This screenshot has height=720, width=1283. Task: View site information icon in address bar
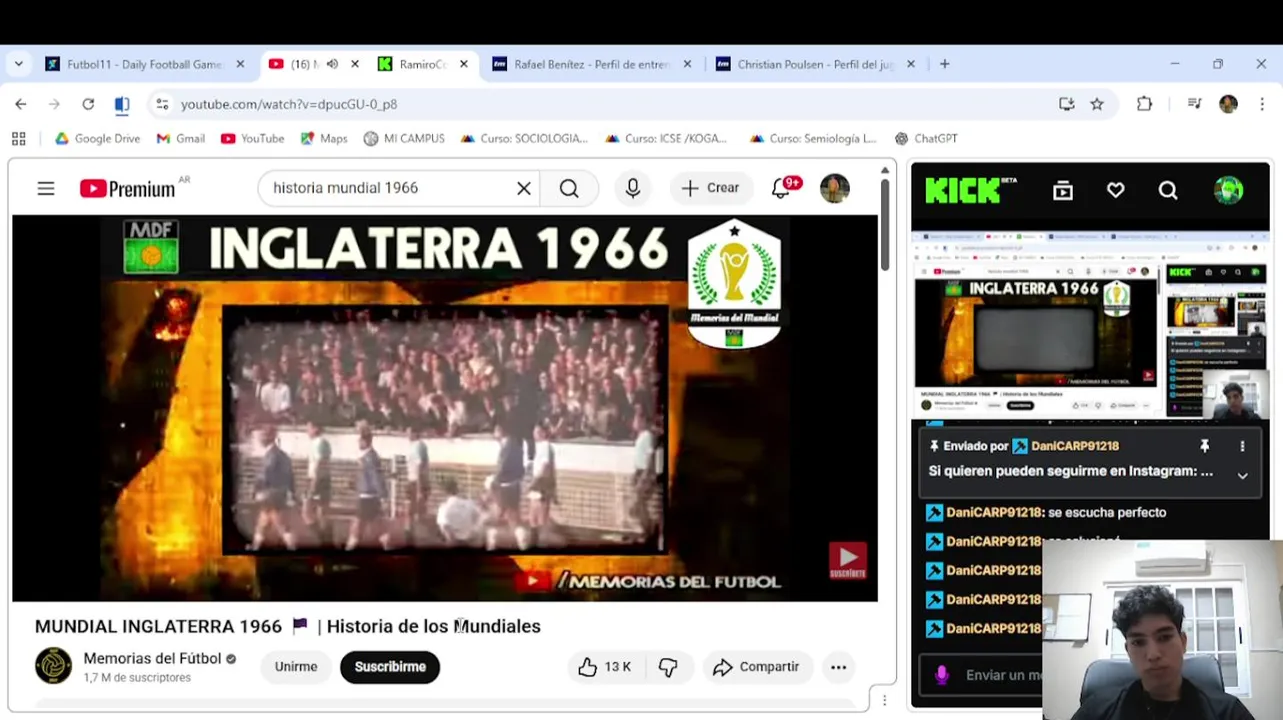(163, 104)
